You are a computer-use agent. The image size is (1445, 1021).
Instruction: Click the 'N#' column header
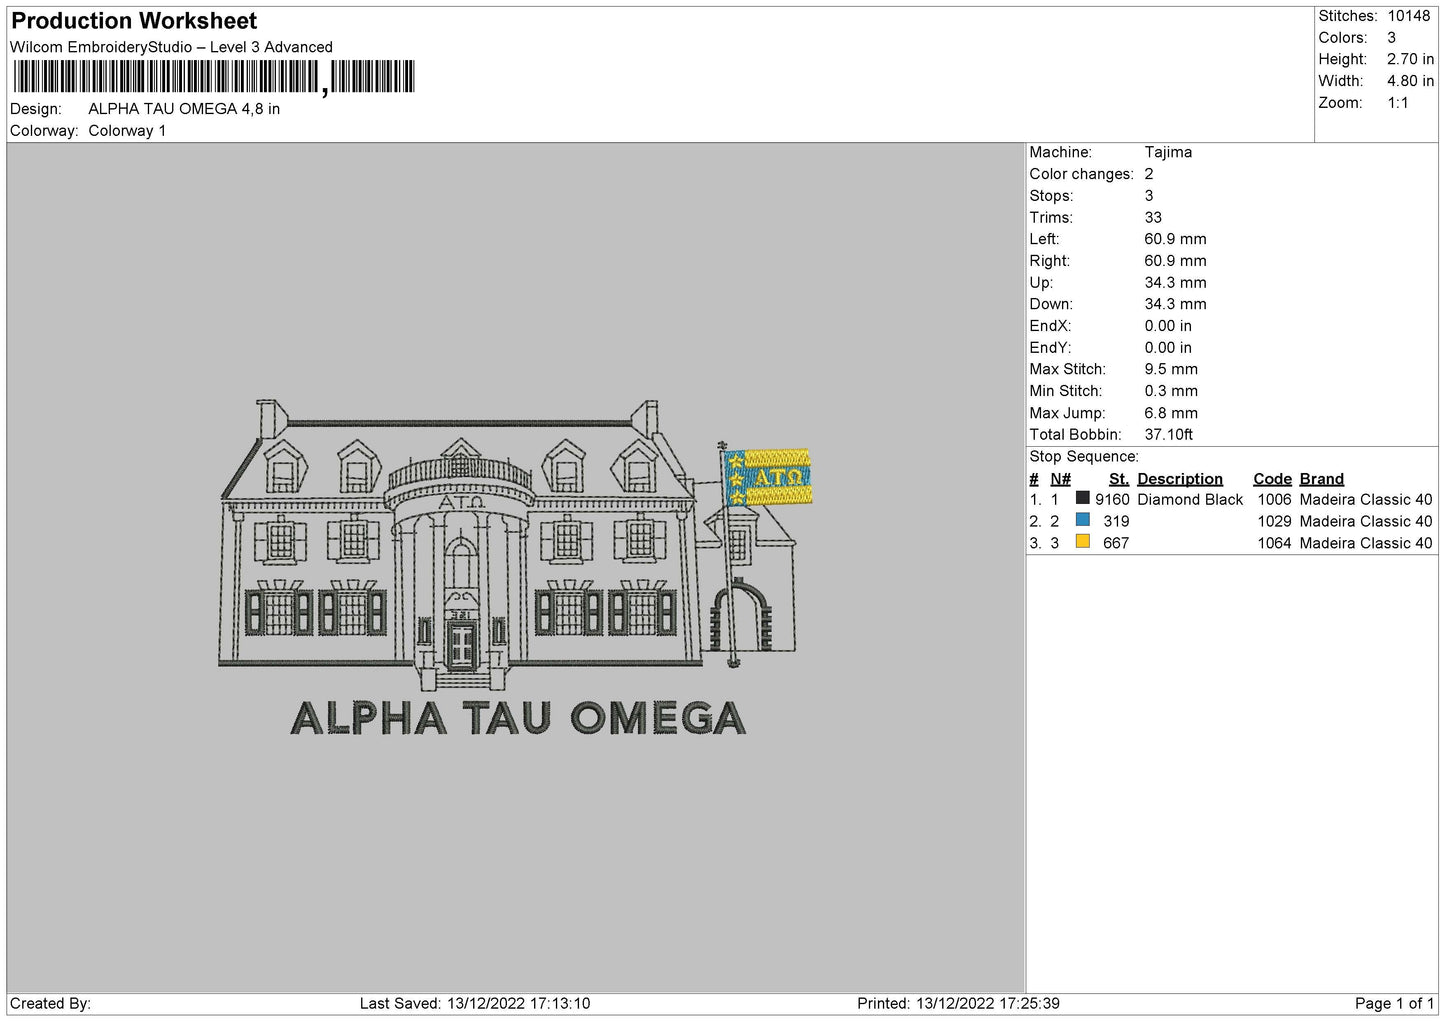click(1060, 479)
